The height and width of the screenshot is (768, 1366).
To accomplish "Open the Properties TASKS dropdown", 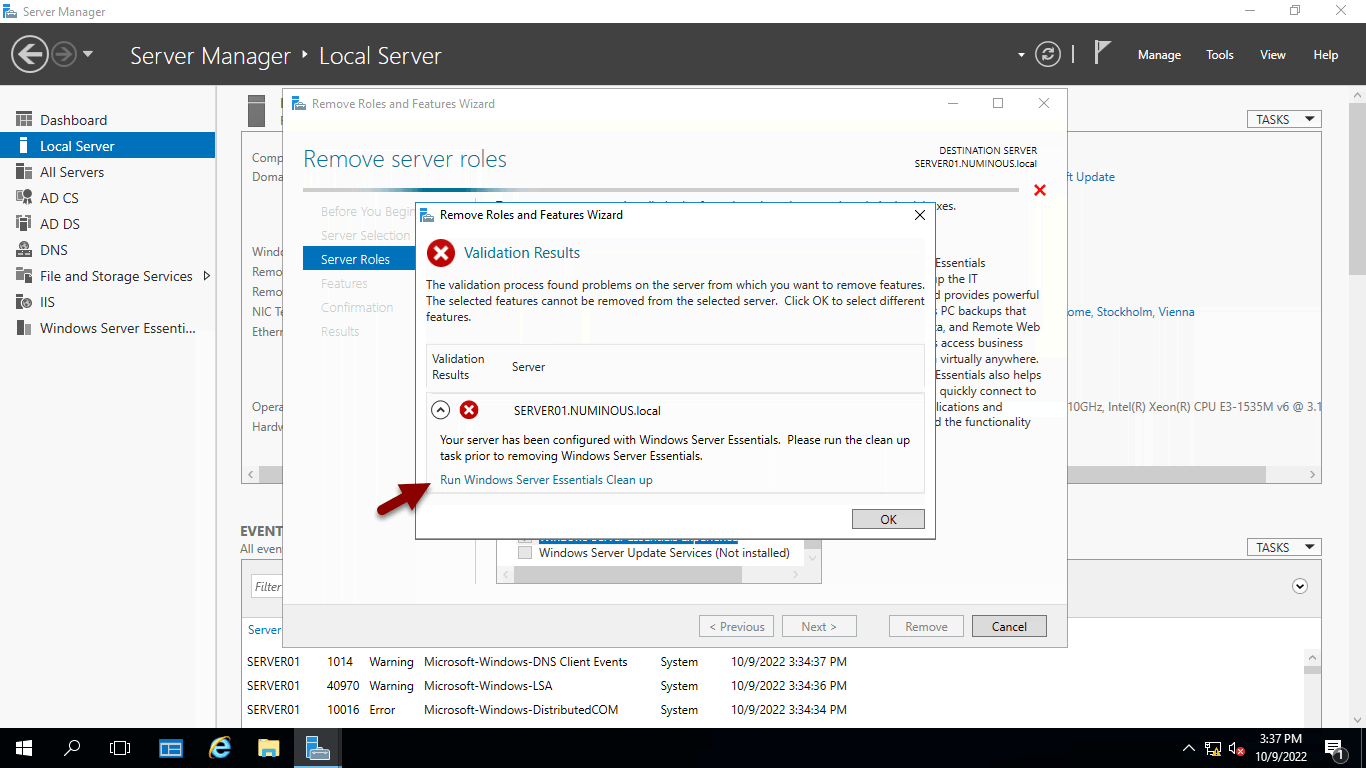I will click(x=1284, y=119).
